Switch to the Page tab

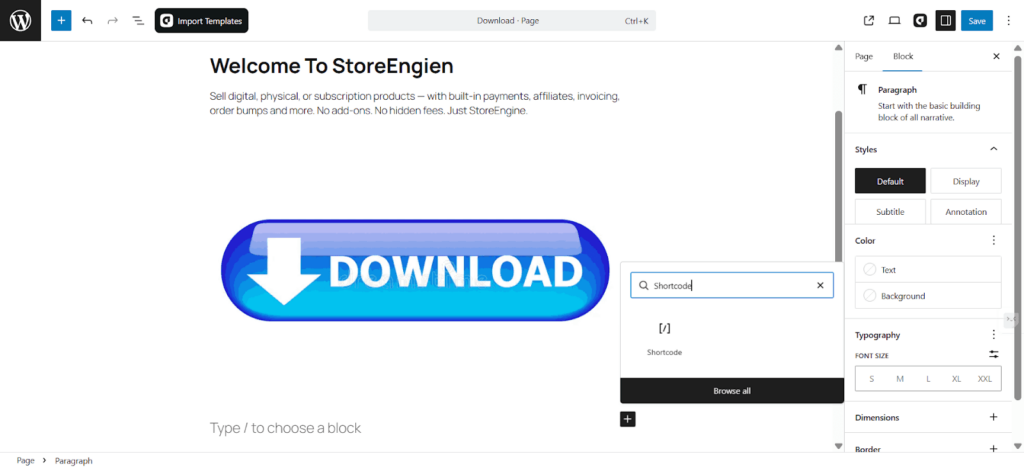pyautogui.click(x=864, y=56)
